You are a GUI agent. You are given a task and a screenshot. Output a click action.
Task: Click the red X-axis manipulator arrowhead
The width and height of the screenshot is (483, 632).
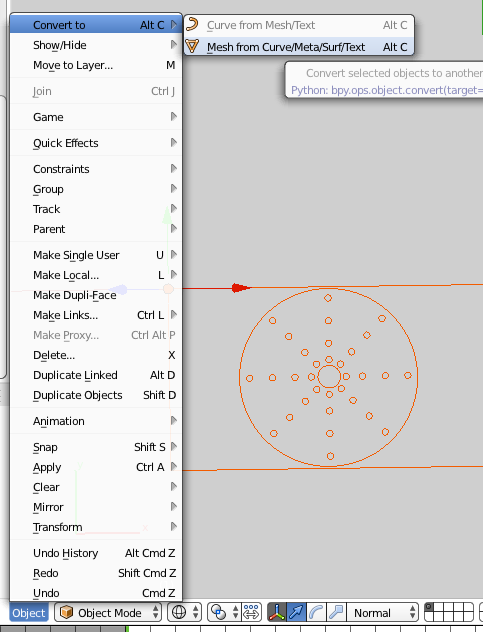[241, 288]
